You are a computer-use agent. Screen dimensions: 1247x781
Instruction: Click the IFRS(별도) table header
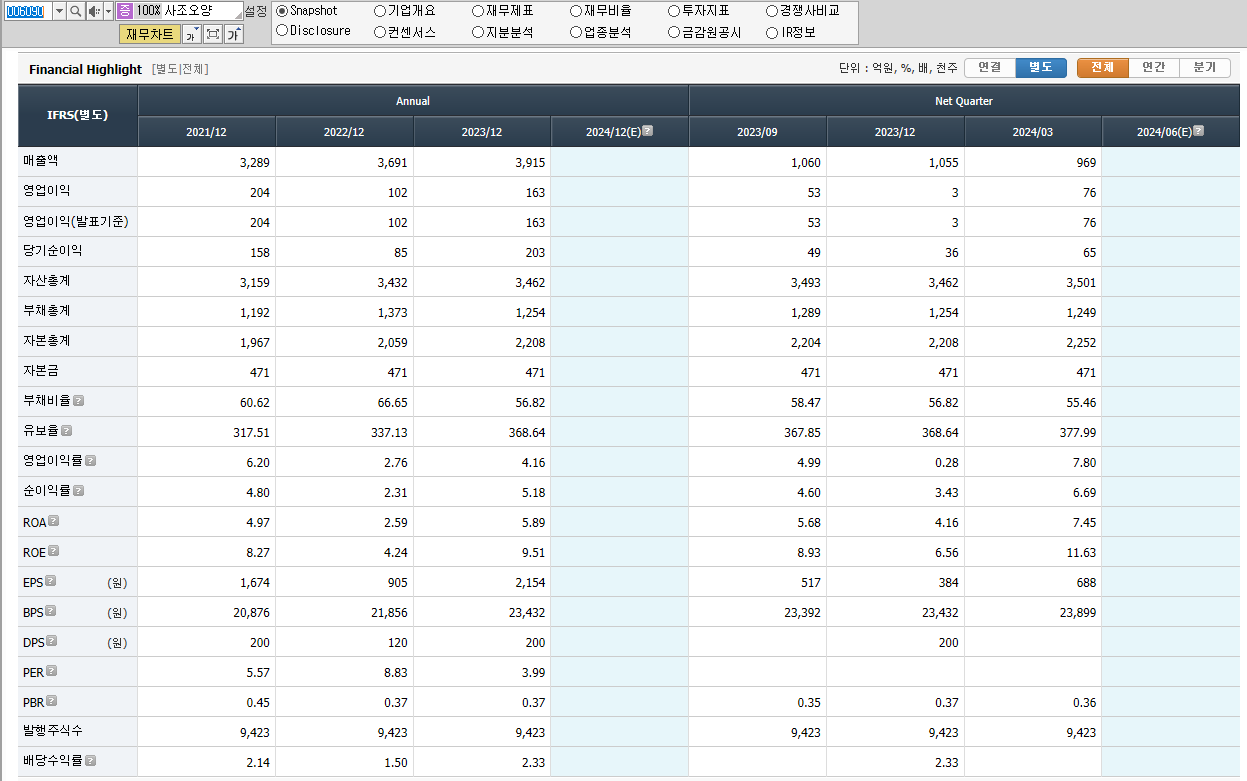point(77,115)
